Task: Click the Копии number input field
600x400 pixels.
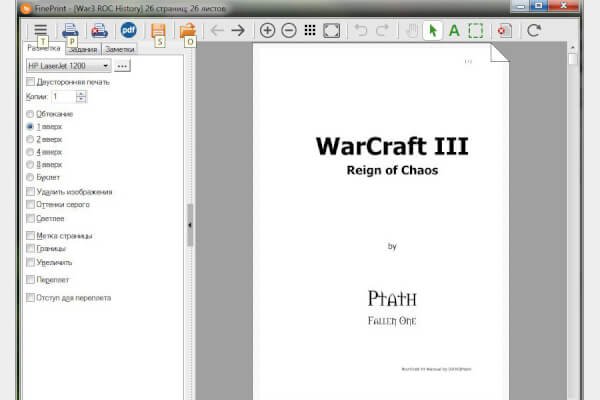Action: [x=64, y=97]
